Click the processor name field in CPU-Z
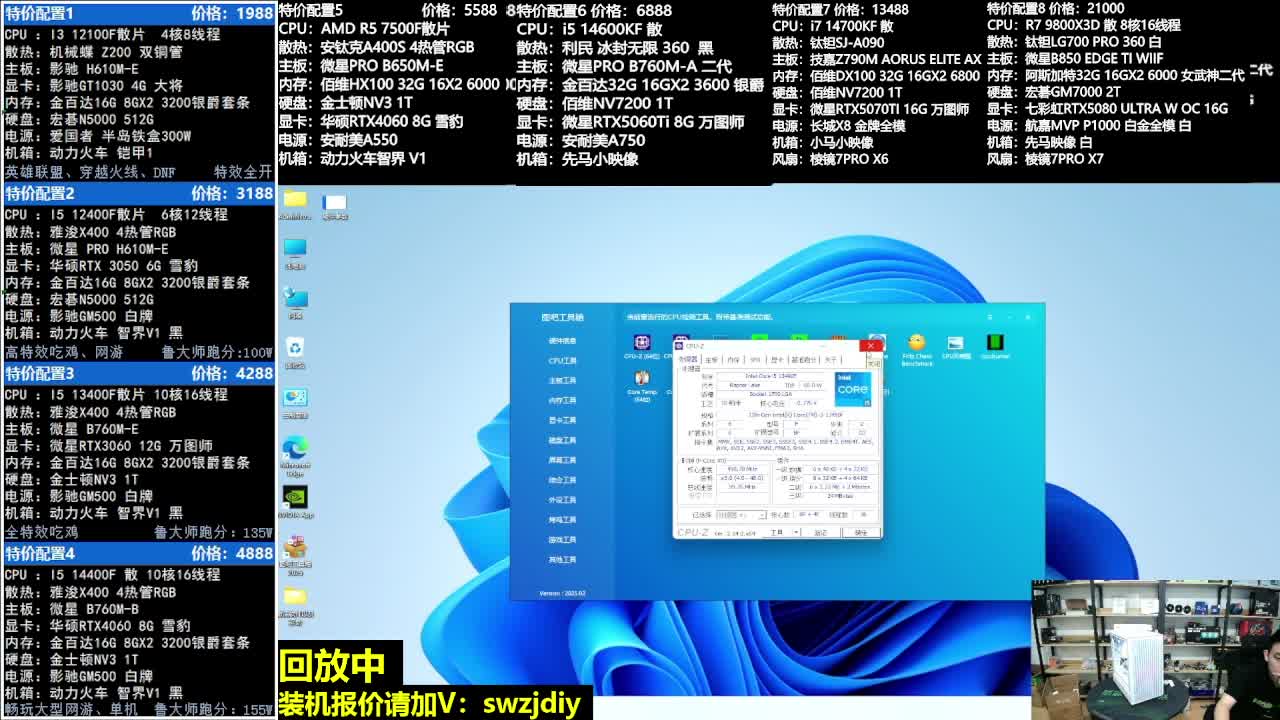This screenshot has height=720, width=1280. click(771, 376)
